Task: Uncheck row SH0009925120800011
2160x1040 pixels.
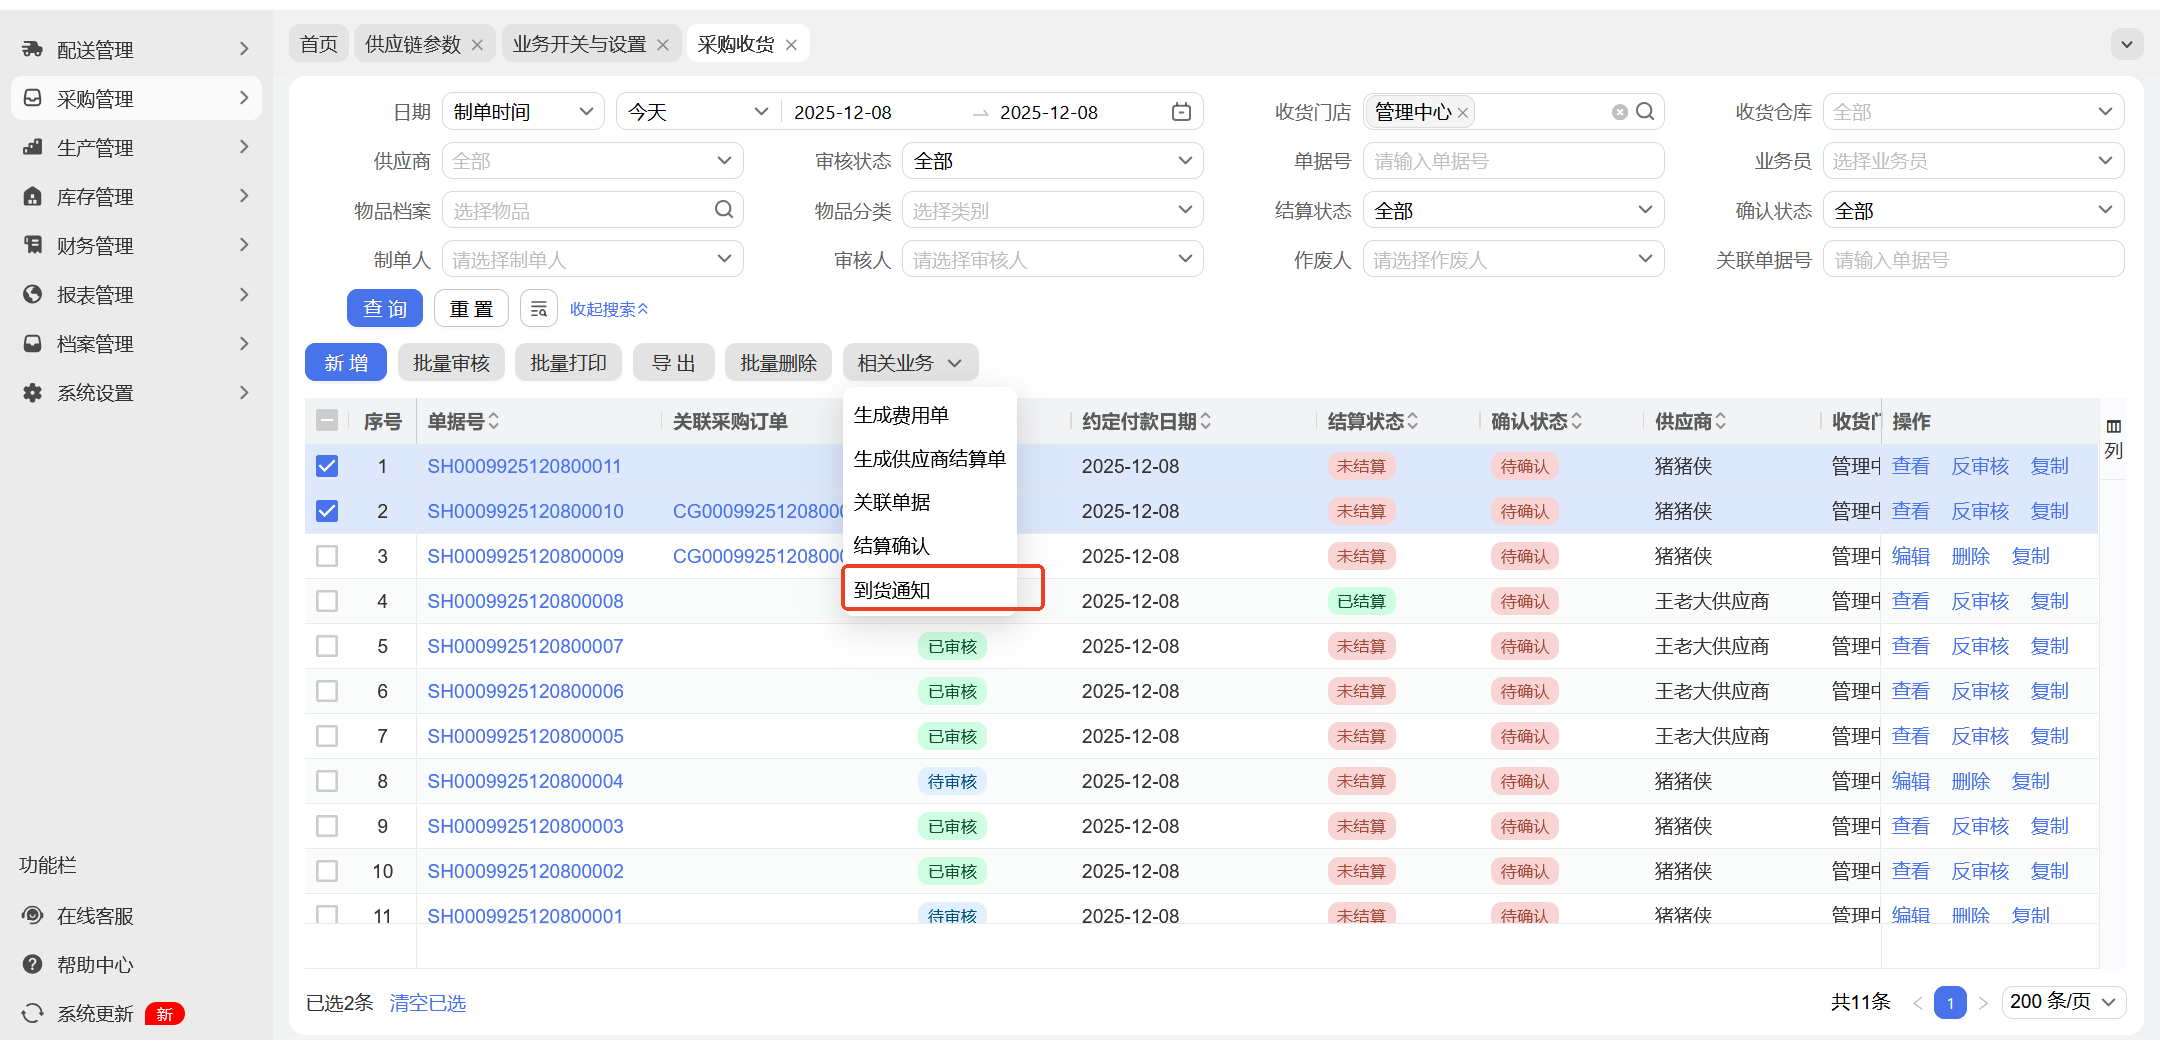Action: (327, 466)
